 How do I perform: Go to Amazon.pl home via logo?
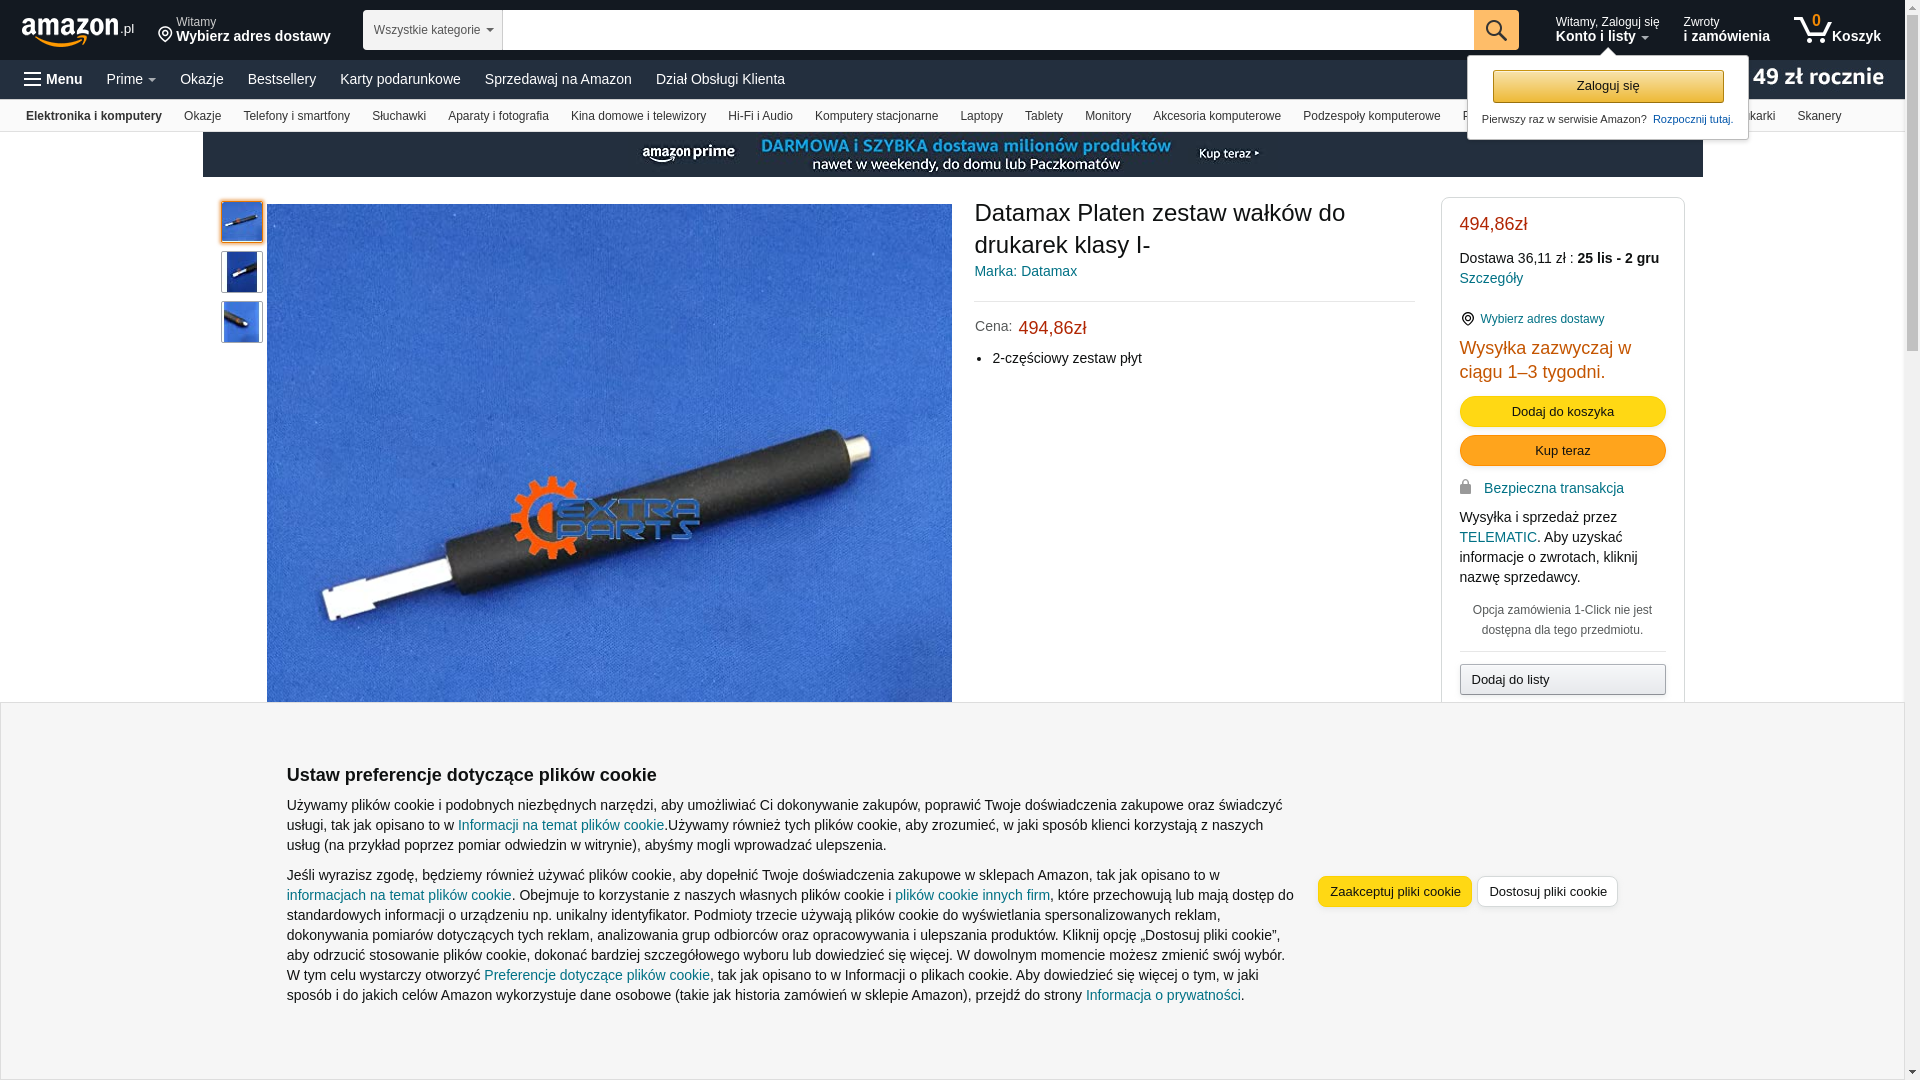(x=78, y=30)
